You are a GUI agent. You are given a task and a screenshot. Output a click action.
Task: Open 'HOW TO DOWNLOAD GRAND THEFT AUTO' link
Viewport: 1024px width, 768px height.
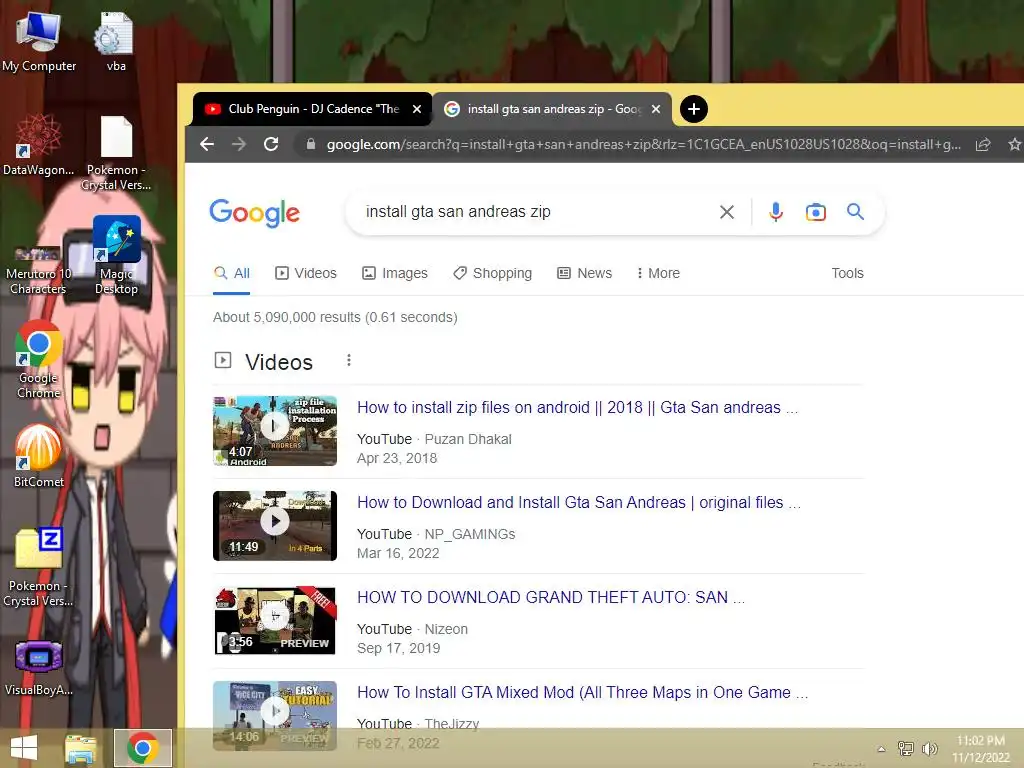(551, 598)
